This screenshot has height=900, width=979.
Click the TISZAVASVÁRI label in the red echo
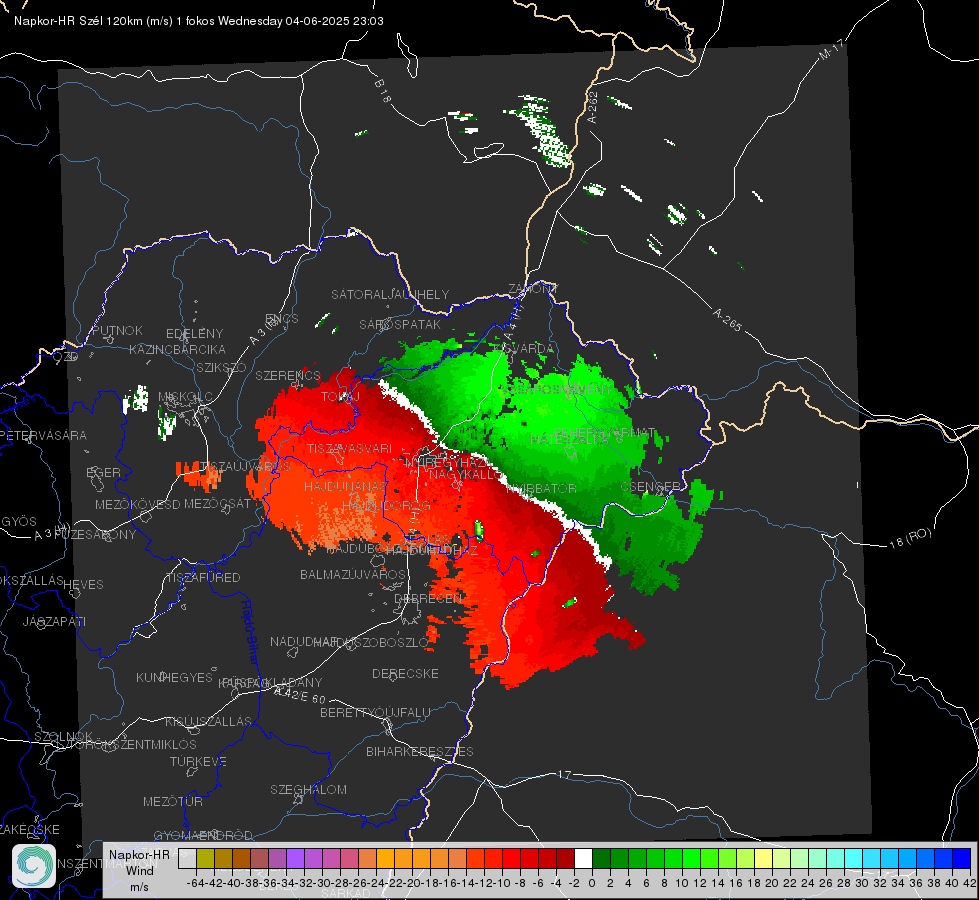350,448
